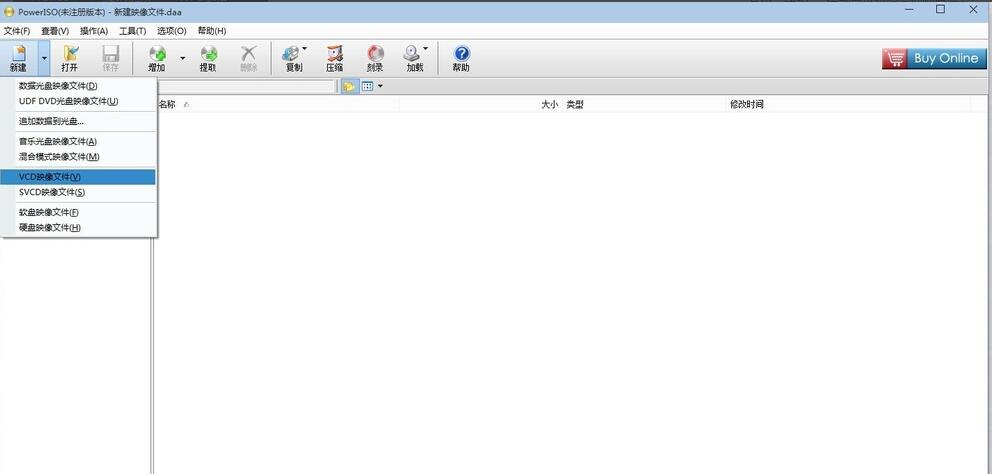Open an image with the 打开 icon

click(x=70, y=58)
